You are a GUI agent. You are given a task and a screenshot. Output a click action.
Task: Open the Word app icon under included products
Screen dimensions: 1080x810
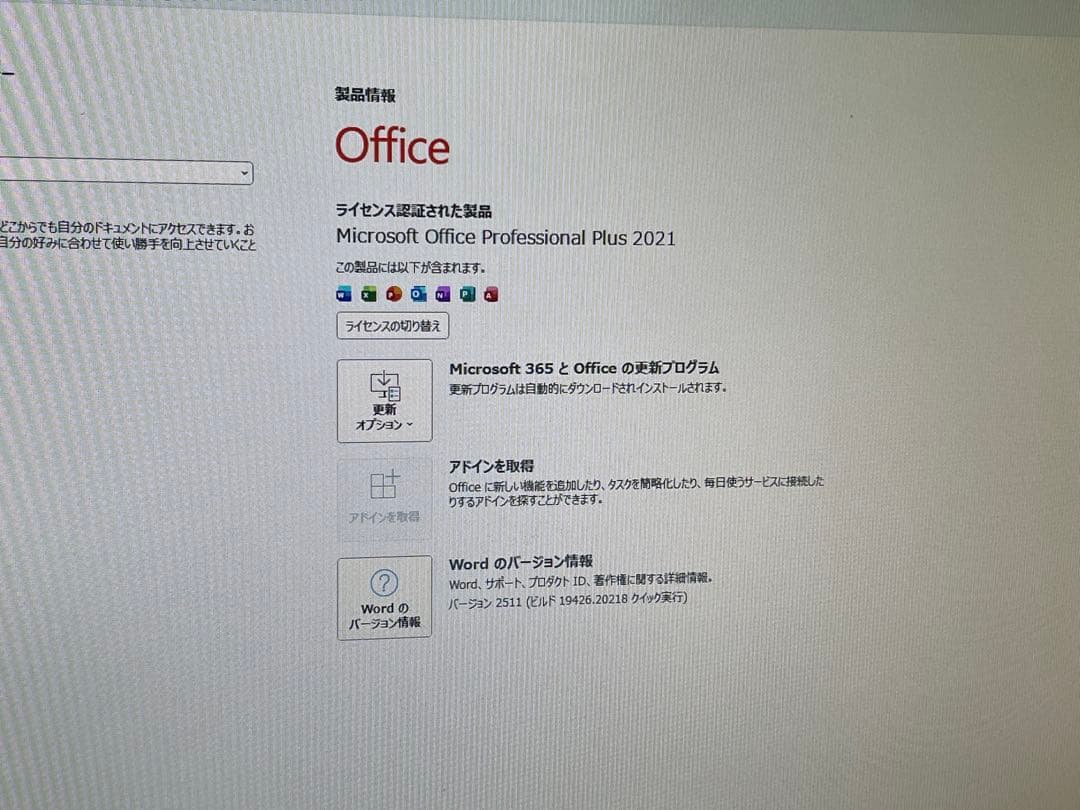pyautogui.click(x=344, y=293)
